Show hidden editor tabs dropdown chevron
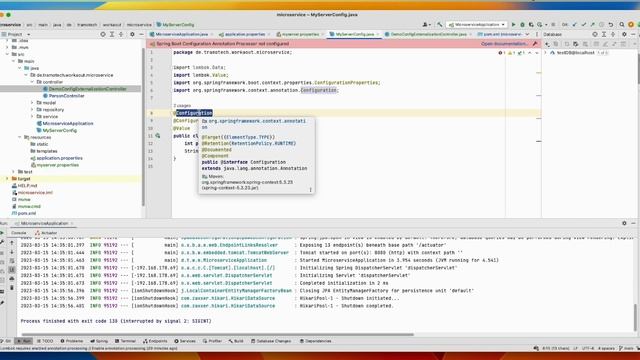The width and height of the screenshot is (640, 360). pyautogui.click(x=527, y=34)
